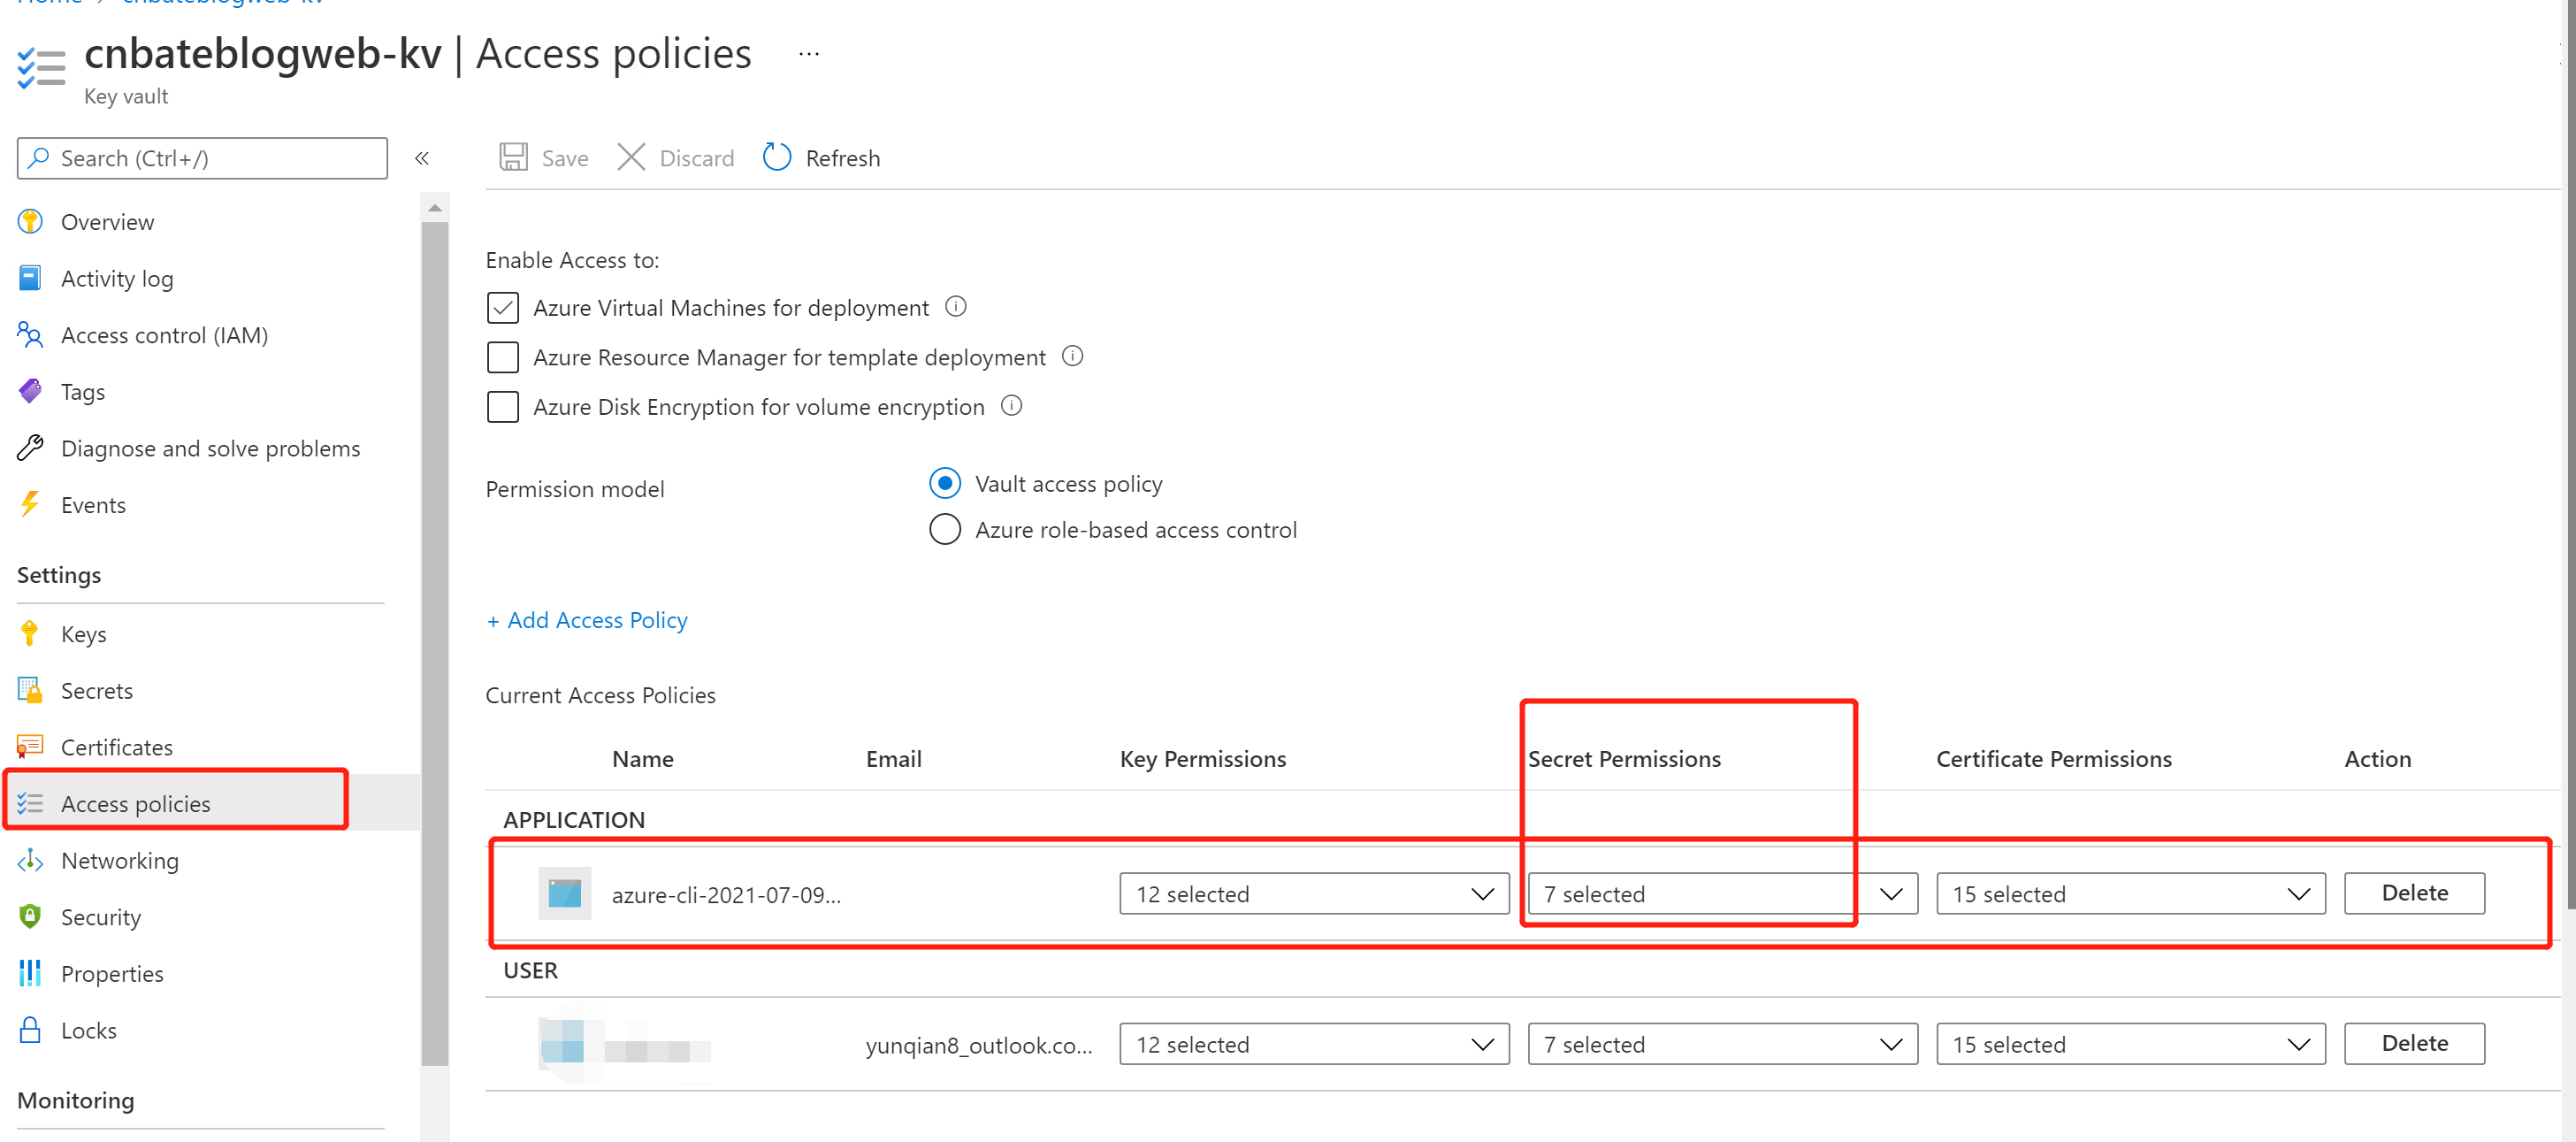Click the azure-cli application icon thumbnail
Image resolution: width=2576 pixels, height=1142 pixels.
point(564,894)
